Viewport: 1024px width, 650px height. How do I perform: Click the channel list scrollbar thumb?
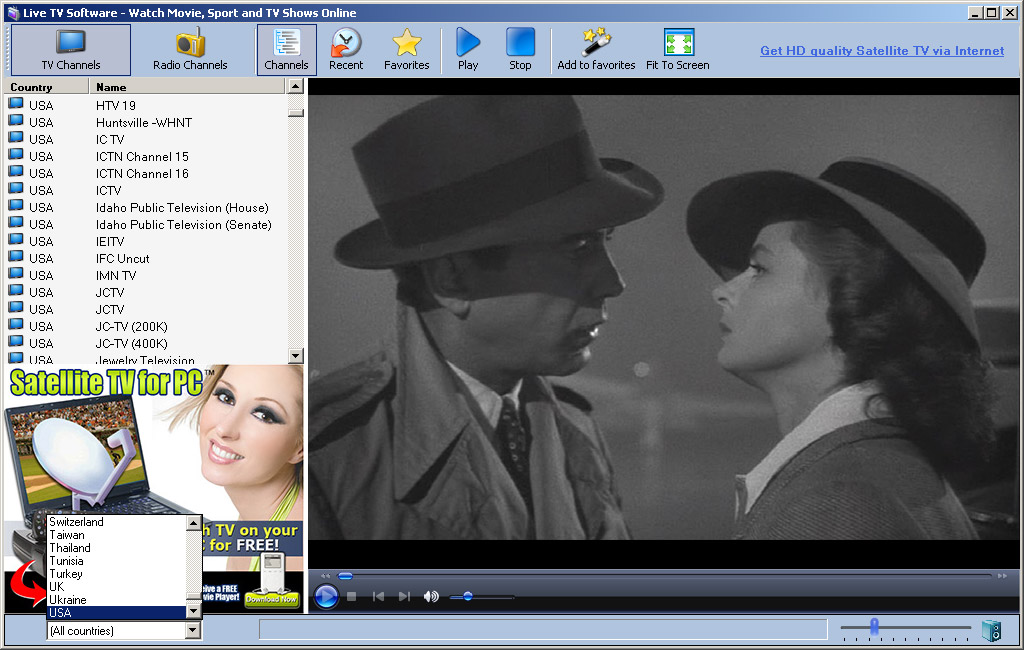coord(295,113)
